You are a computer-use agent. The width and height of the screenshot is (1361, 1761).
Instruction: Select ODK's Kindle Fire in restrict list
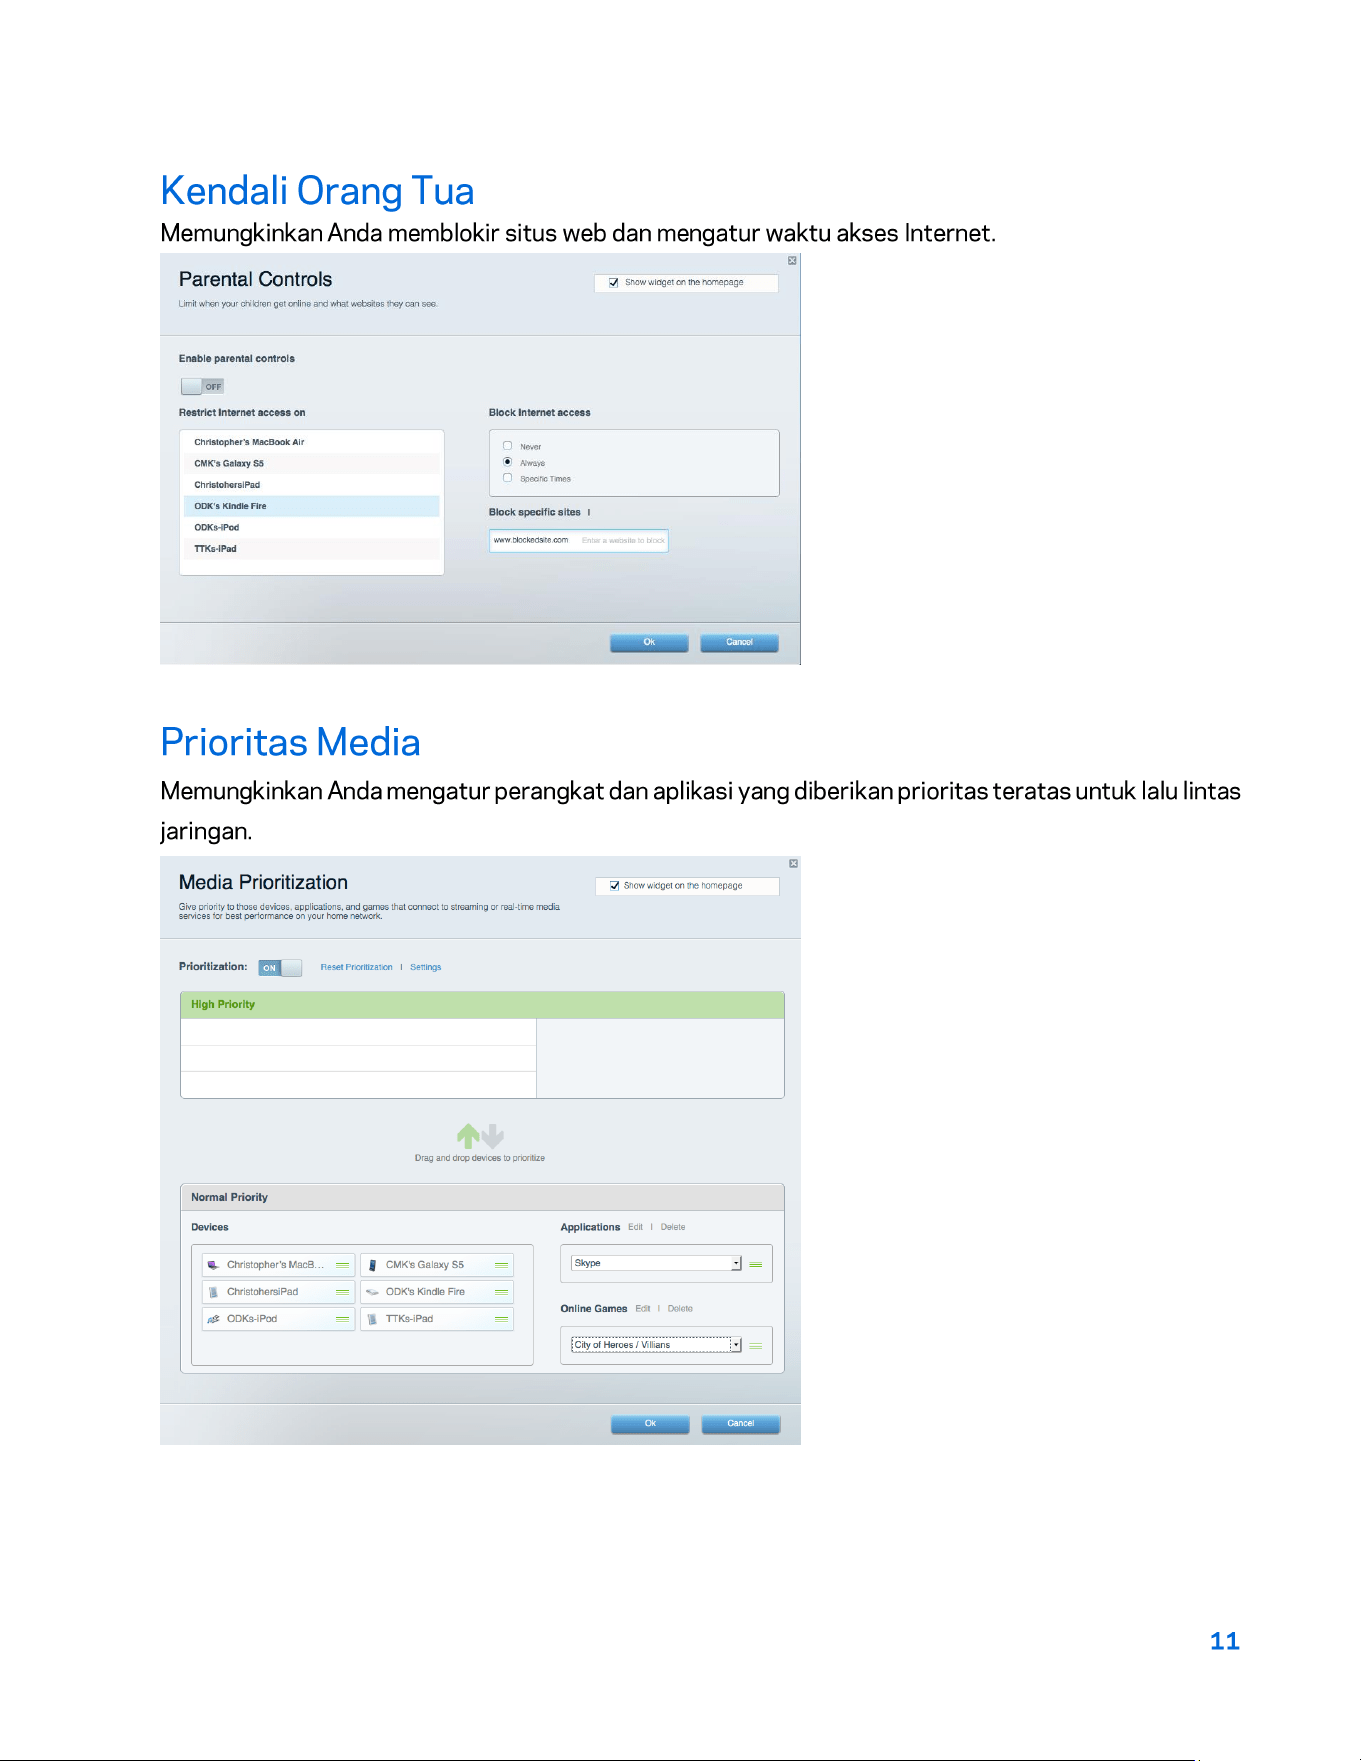tap(312, 506)
